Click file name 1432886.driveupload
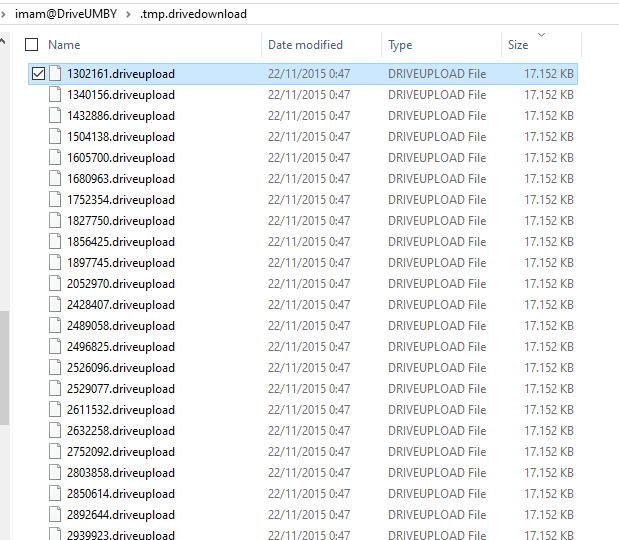The image size is (619, 540). [121, 116]
